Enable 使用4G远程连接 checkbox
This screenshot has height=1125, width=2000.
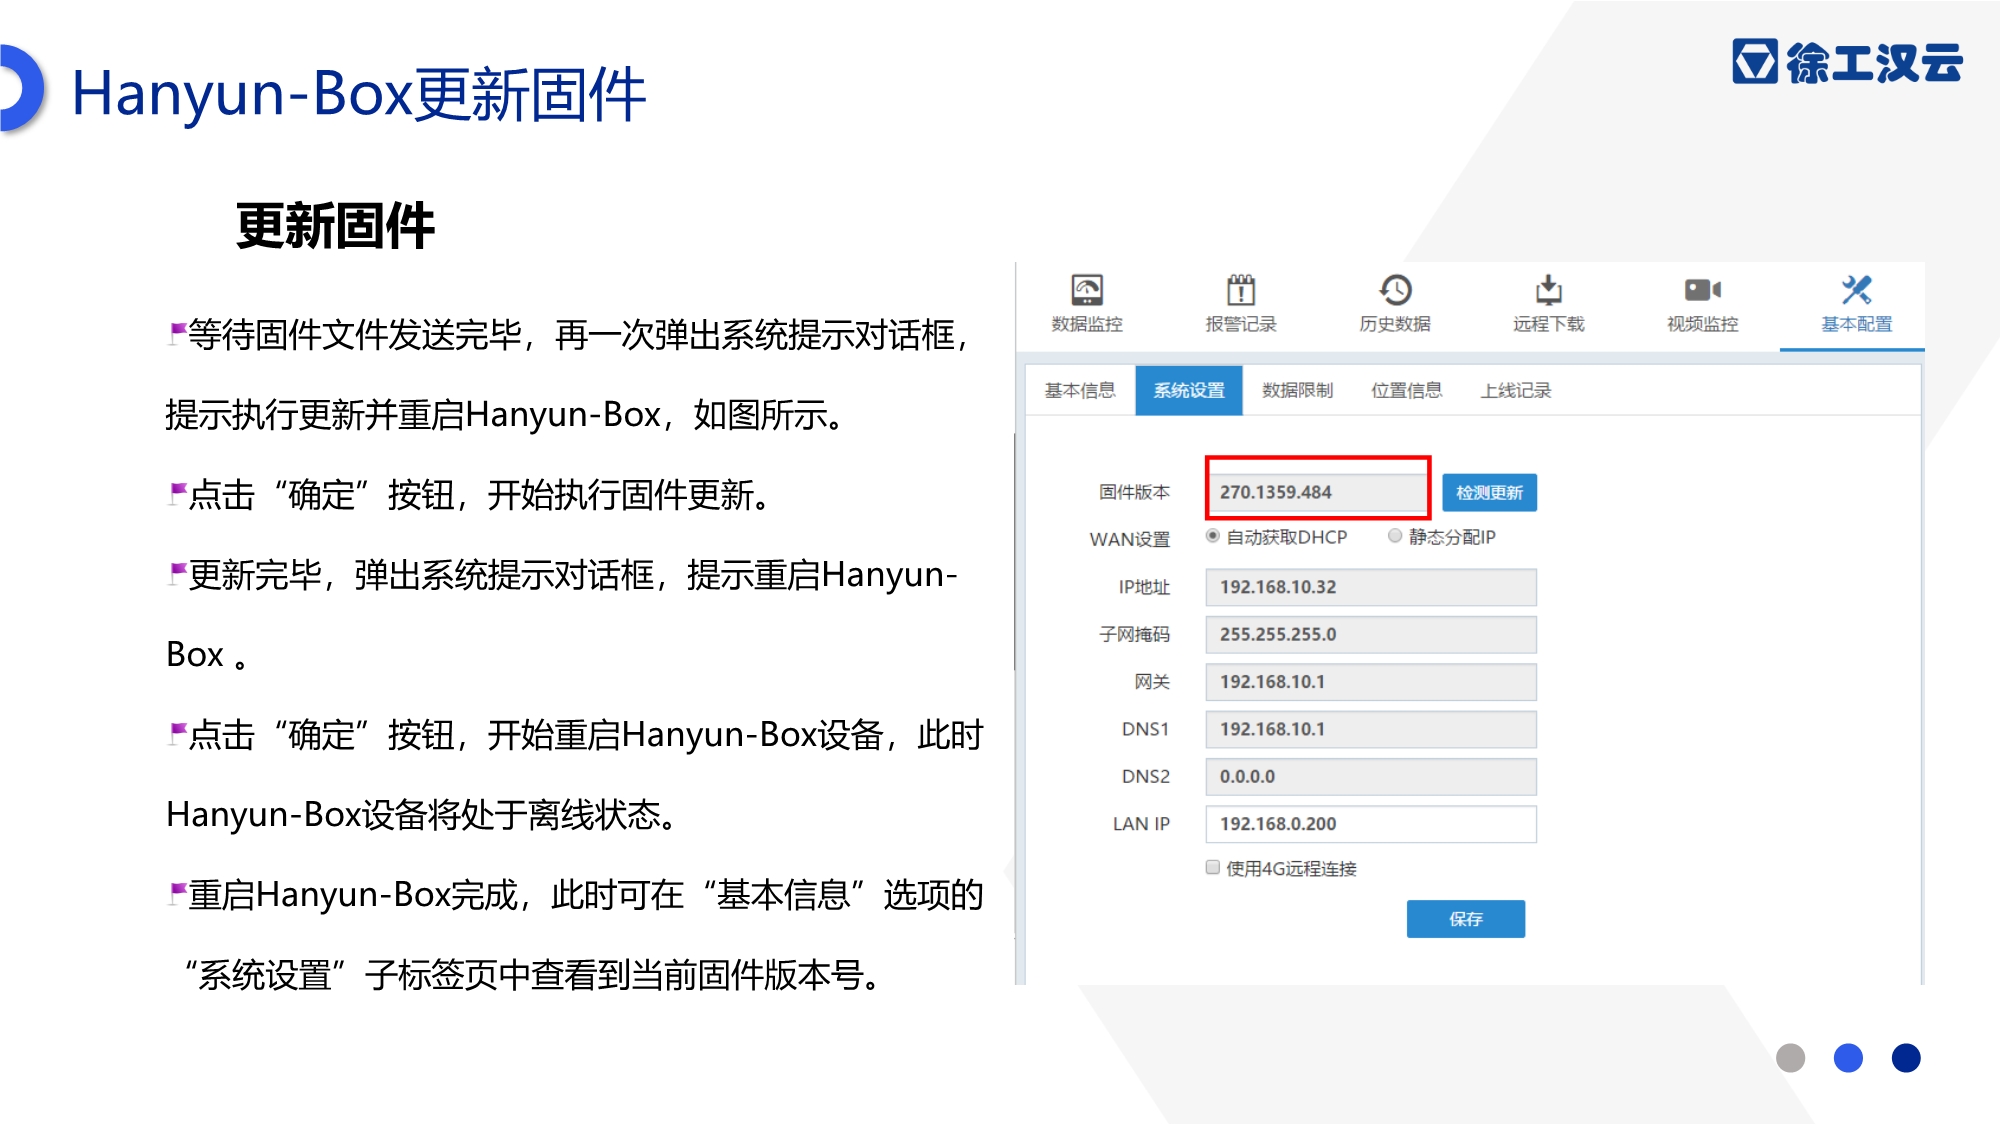pyautogui.click(x=1213, y=867)
